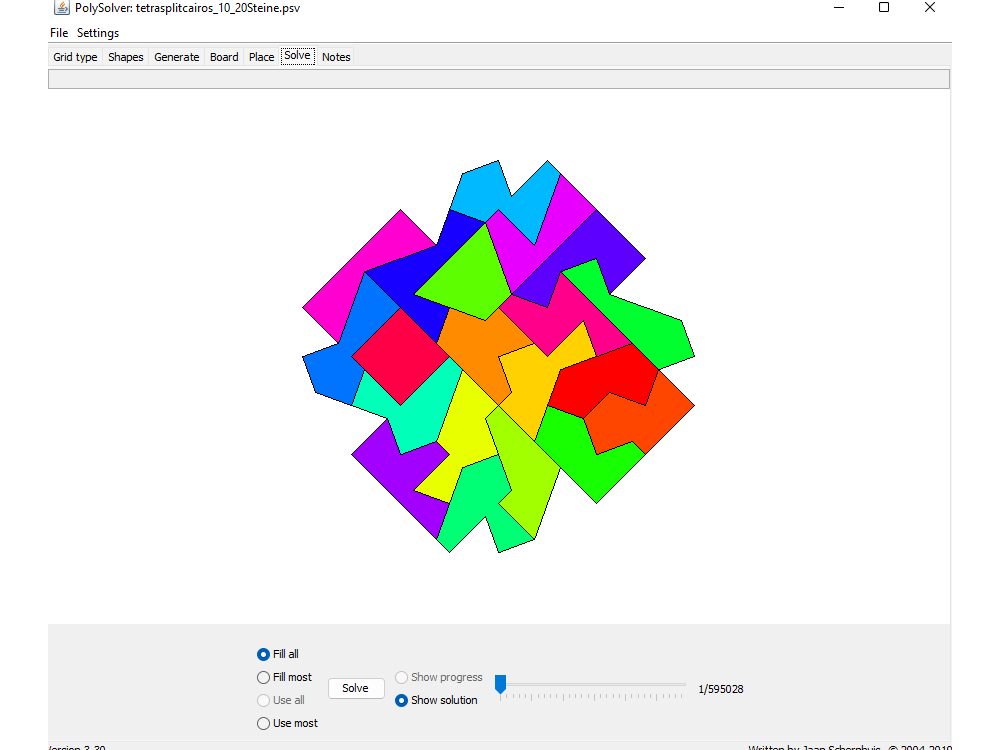Select the Fill all radio button

(x=264, y=654)
